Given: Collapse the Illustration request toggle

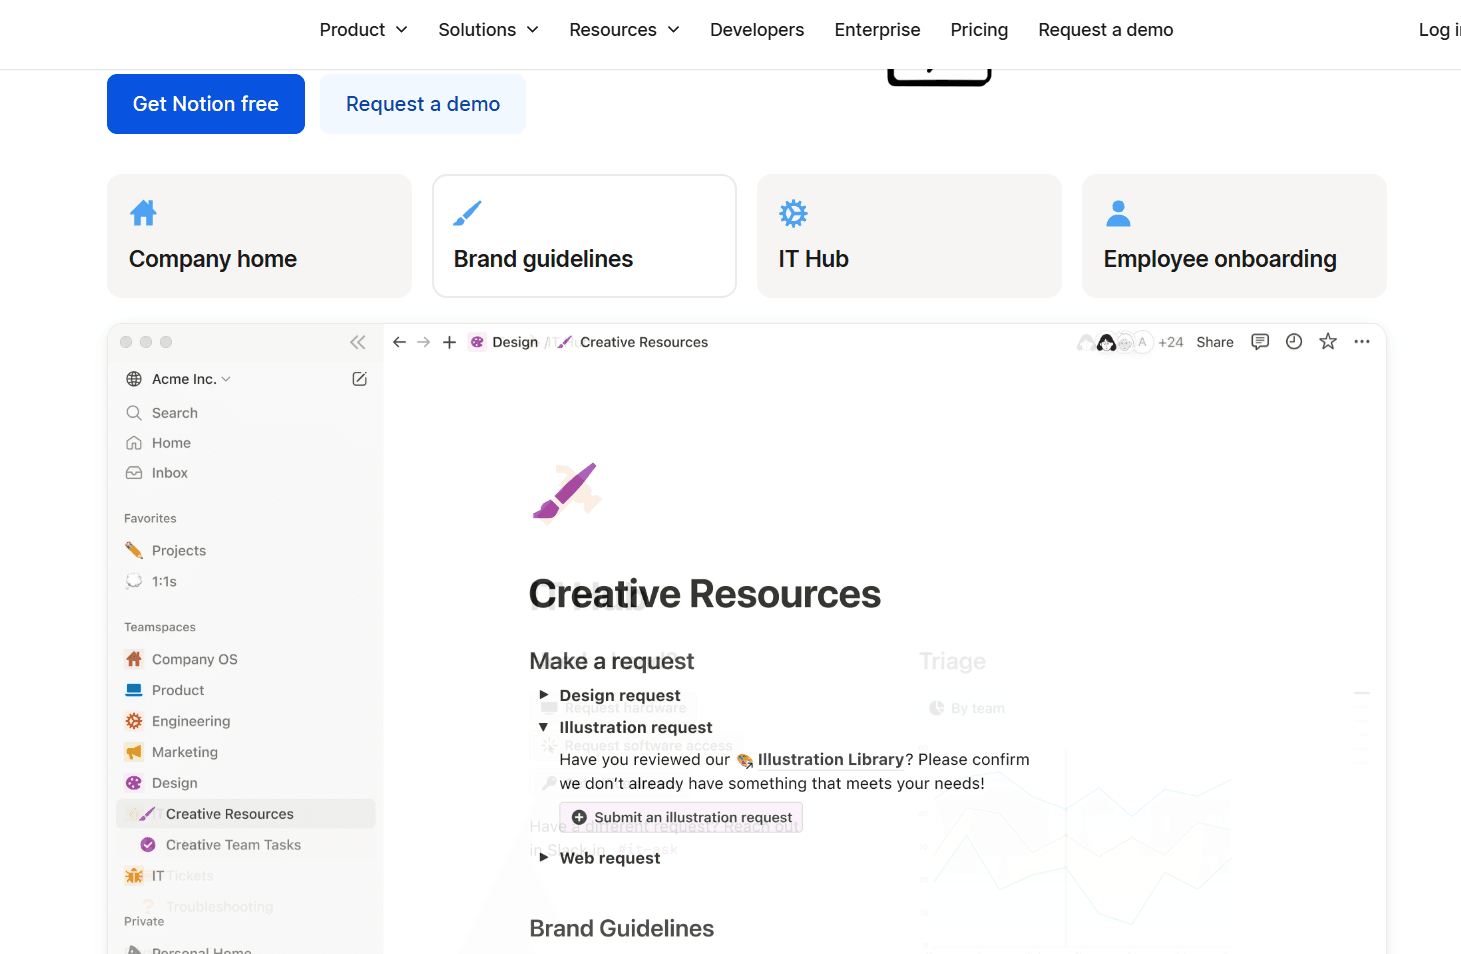Looking at the screenshot, I should (x=544, y=727).
